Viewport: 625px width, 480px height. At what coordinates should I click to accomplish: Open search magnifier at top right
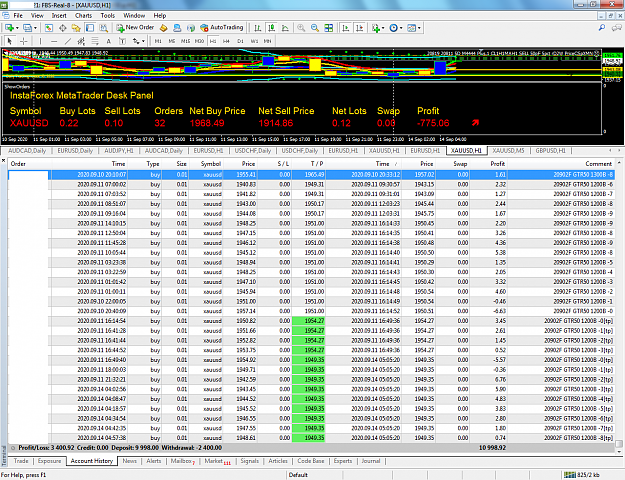[x=602, y=28]
